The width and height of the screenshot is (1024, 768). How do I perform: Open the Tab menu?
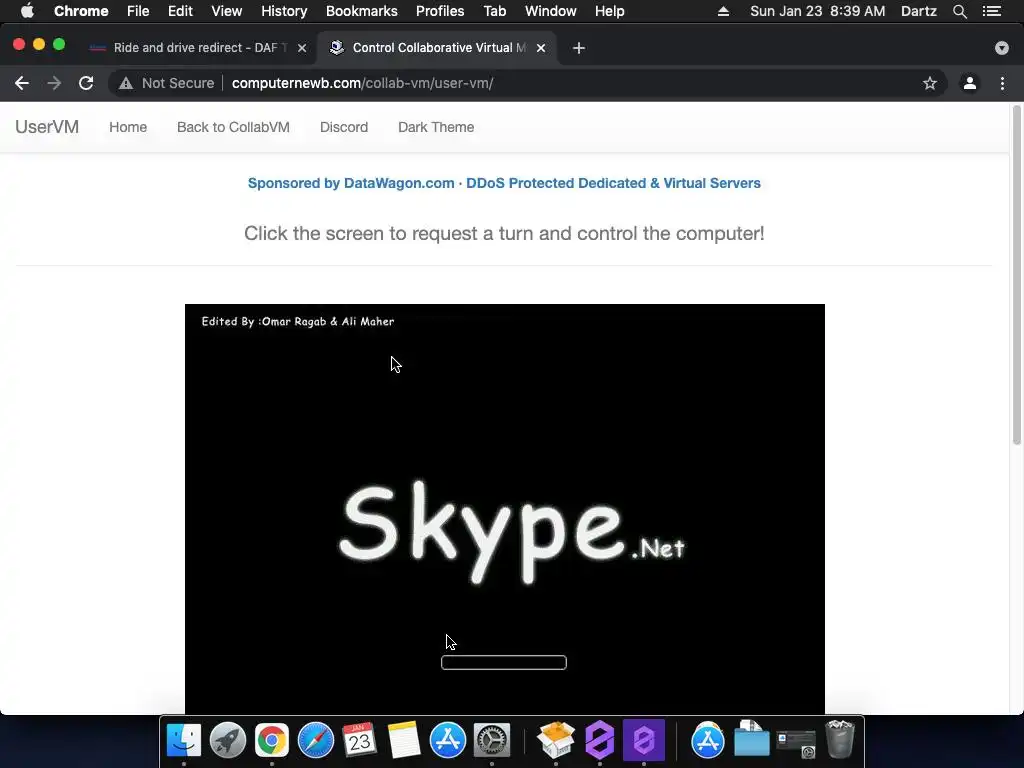(x=494, y=11)
